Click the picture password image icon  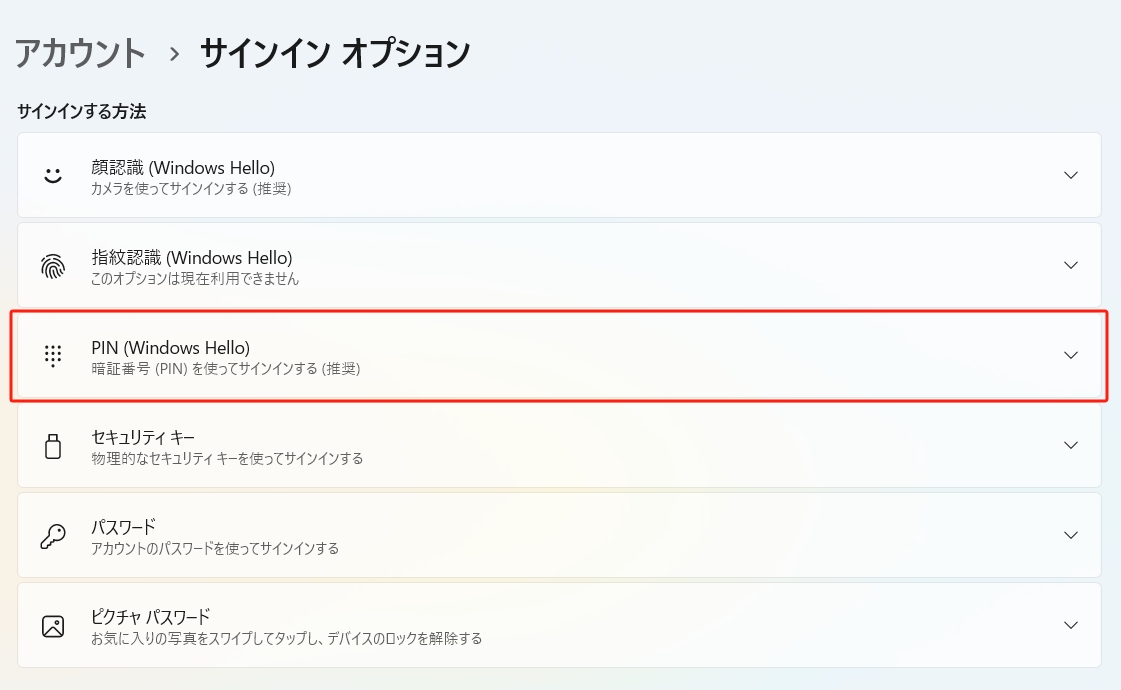click(53, 626)
